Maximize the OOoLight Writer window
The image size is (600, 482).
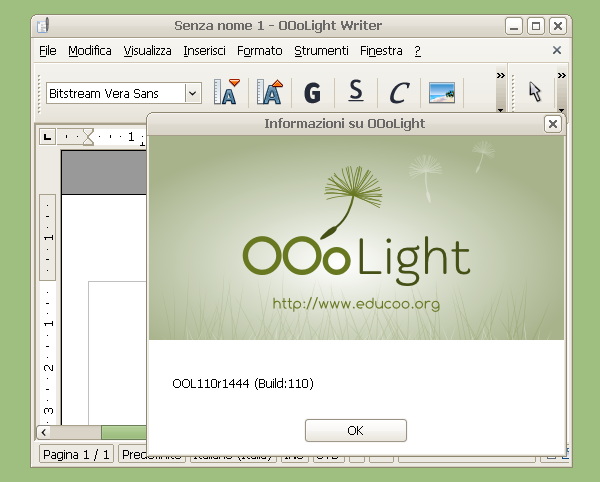[536, 26]
